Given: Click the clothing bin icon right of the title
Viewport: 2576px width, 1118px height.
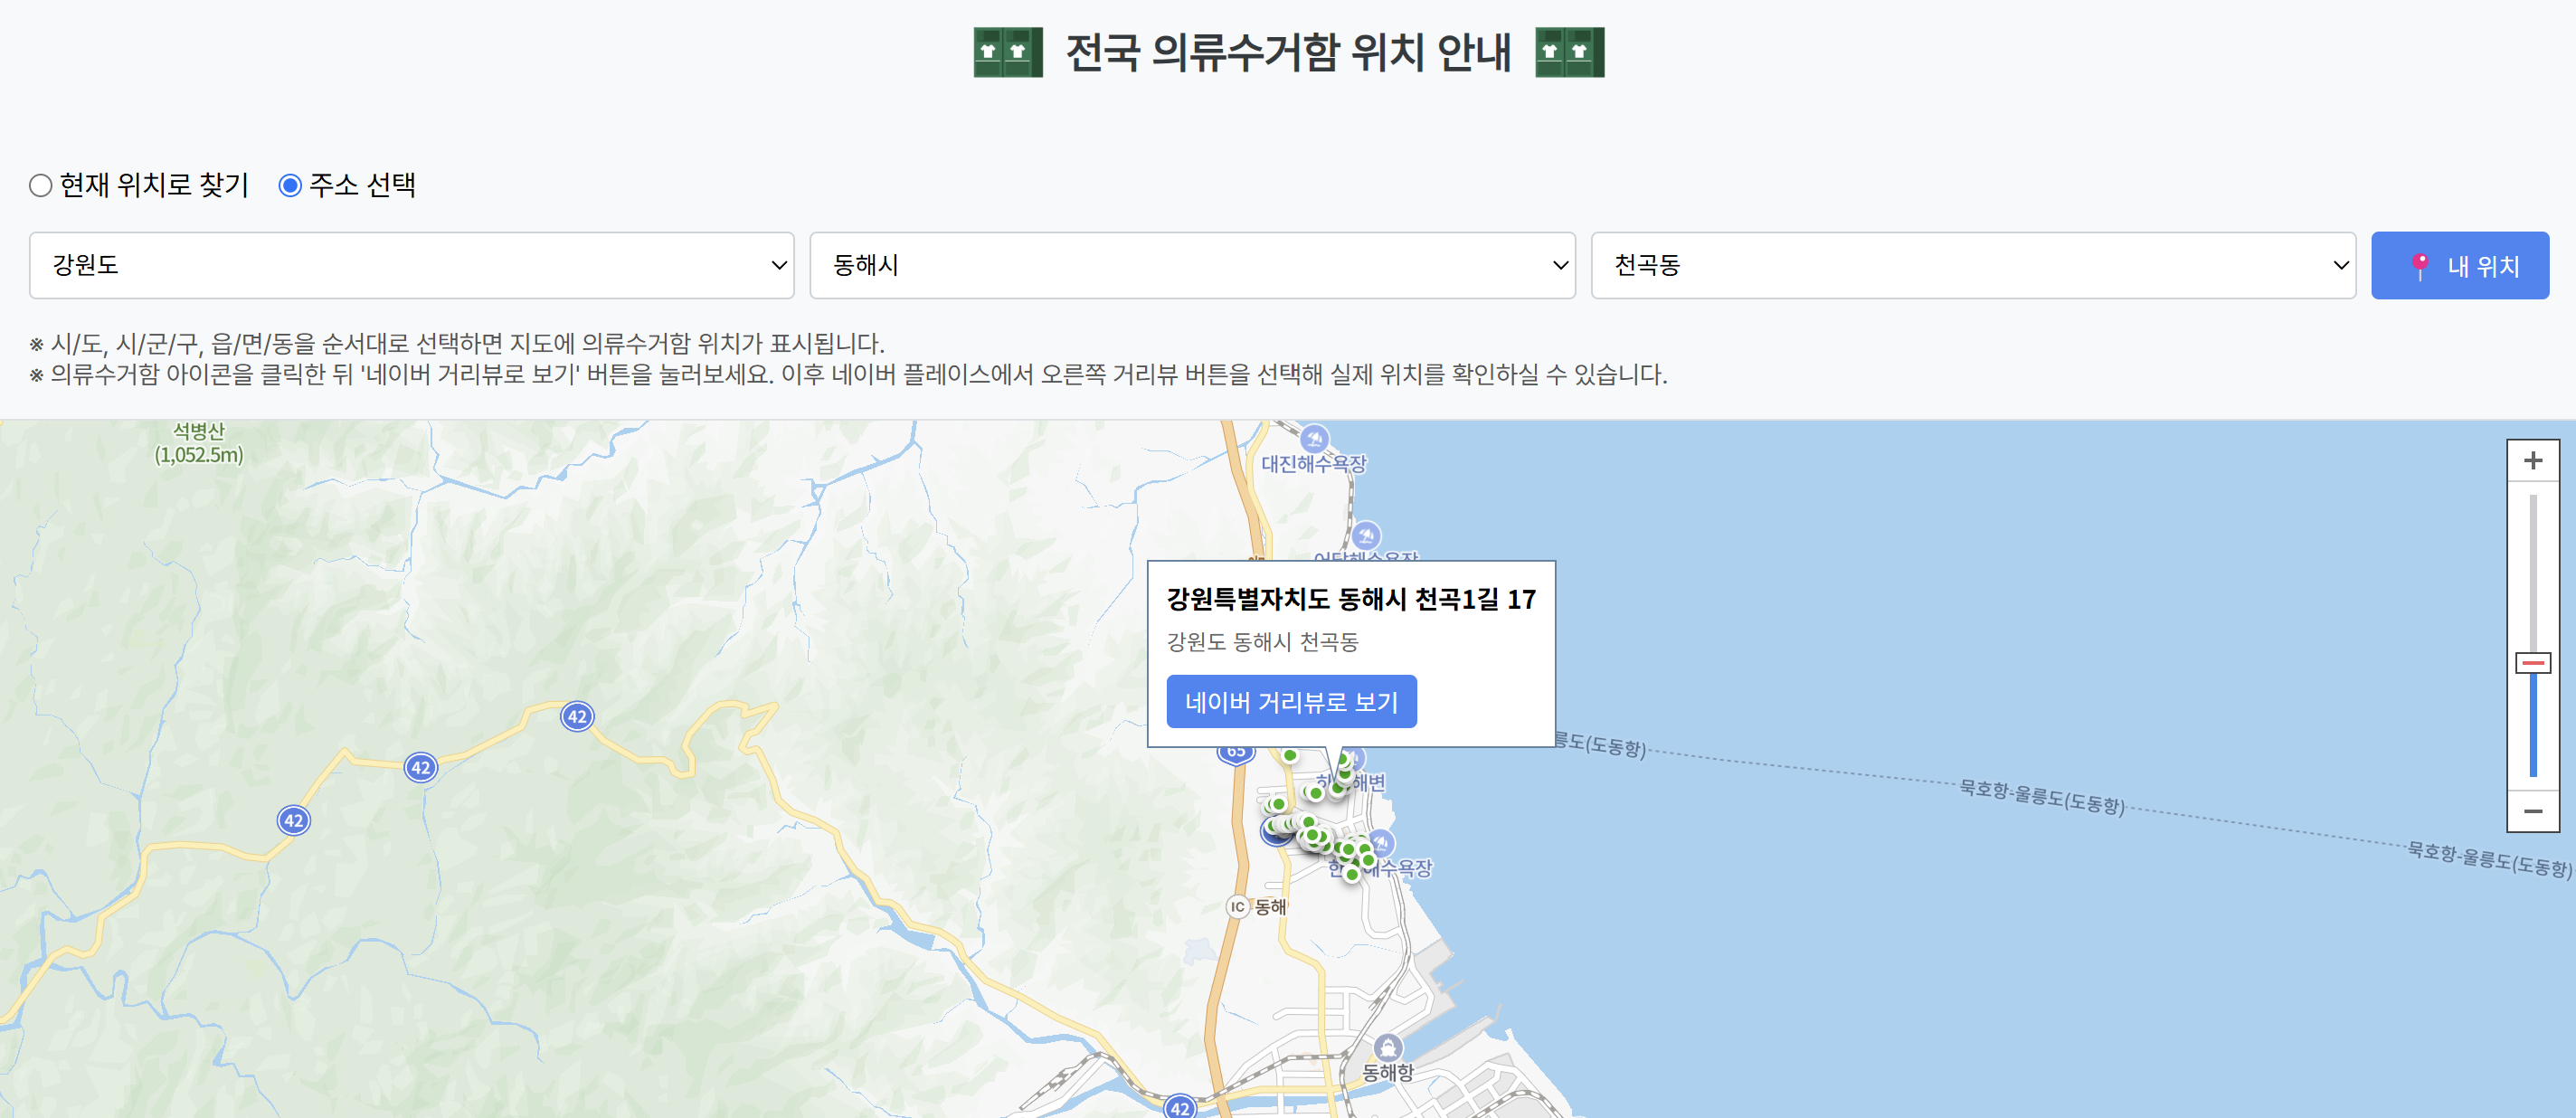Looking at the screenshot, I should click(x=1570, y=52).
